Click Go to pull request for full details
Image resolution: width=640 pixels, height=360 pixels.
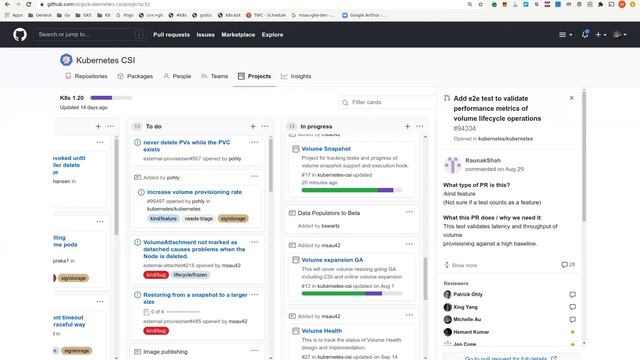click(x=510, y=358)
